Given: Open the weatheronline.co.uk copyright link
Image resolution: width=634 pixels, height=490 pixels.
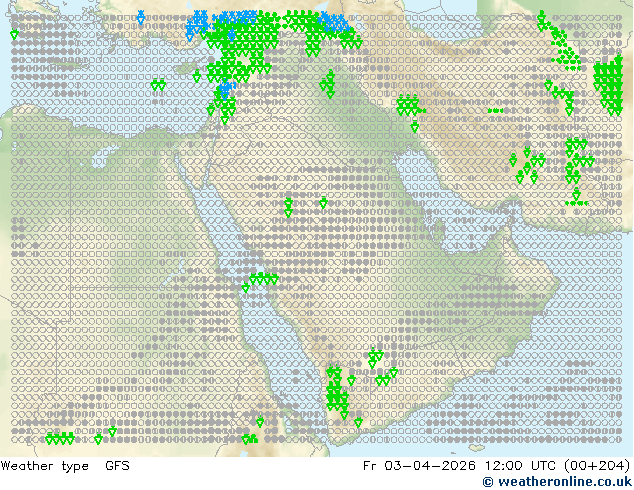Looking at the screenshot, I should [x=557, y=482].
